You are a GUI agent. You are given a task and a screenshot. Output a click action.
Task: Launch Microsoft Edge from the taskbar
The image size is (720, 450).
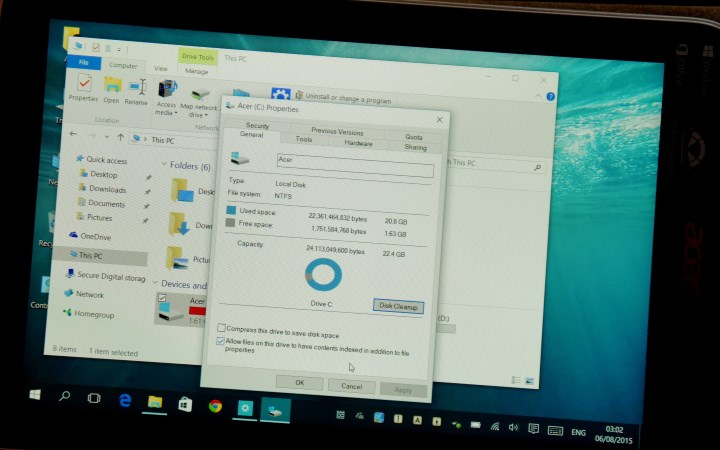point(124,400)
